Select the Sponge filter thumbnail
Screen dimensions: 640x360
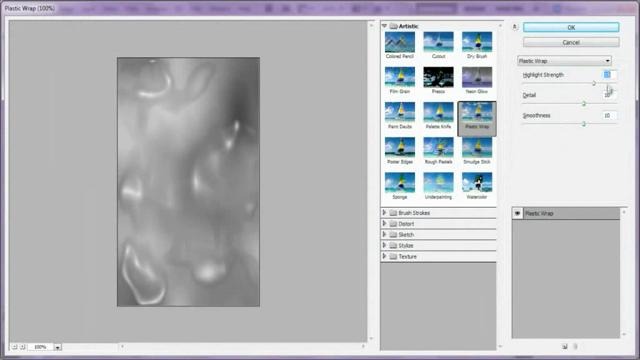pyautogui.click(x=400, y=182)
